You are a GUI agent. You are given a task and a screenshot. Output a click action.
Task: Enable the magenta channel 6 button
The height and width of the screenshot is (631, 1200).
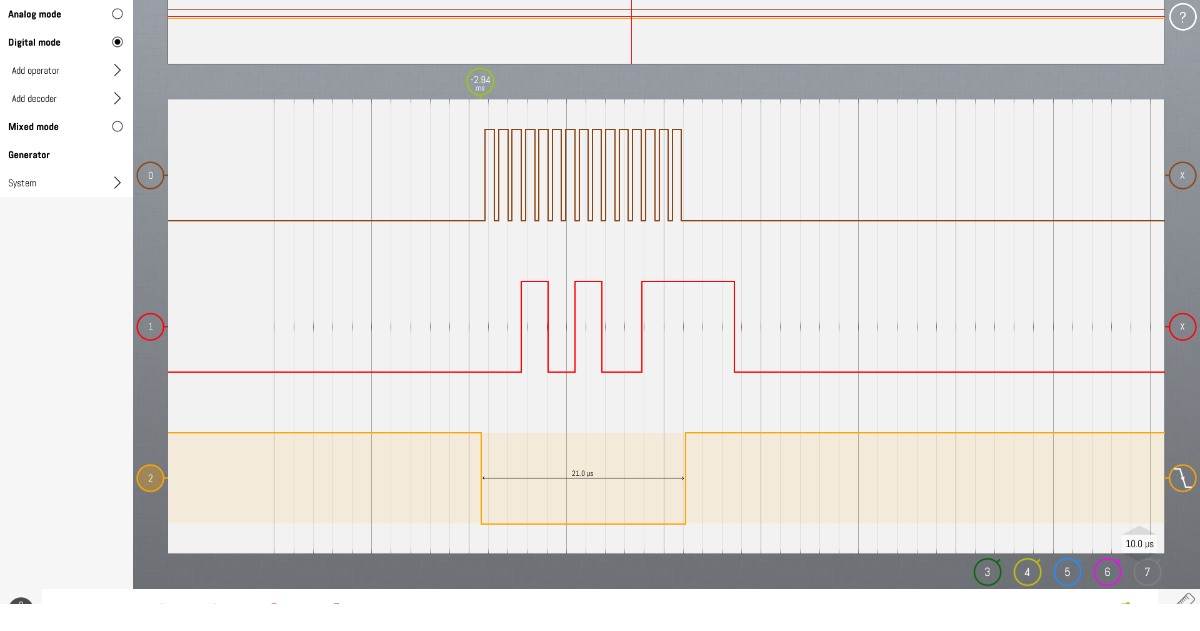click(1107, 572)
